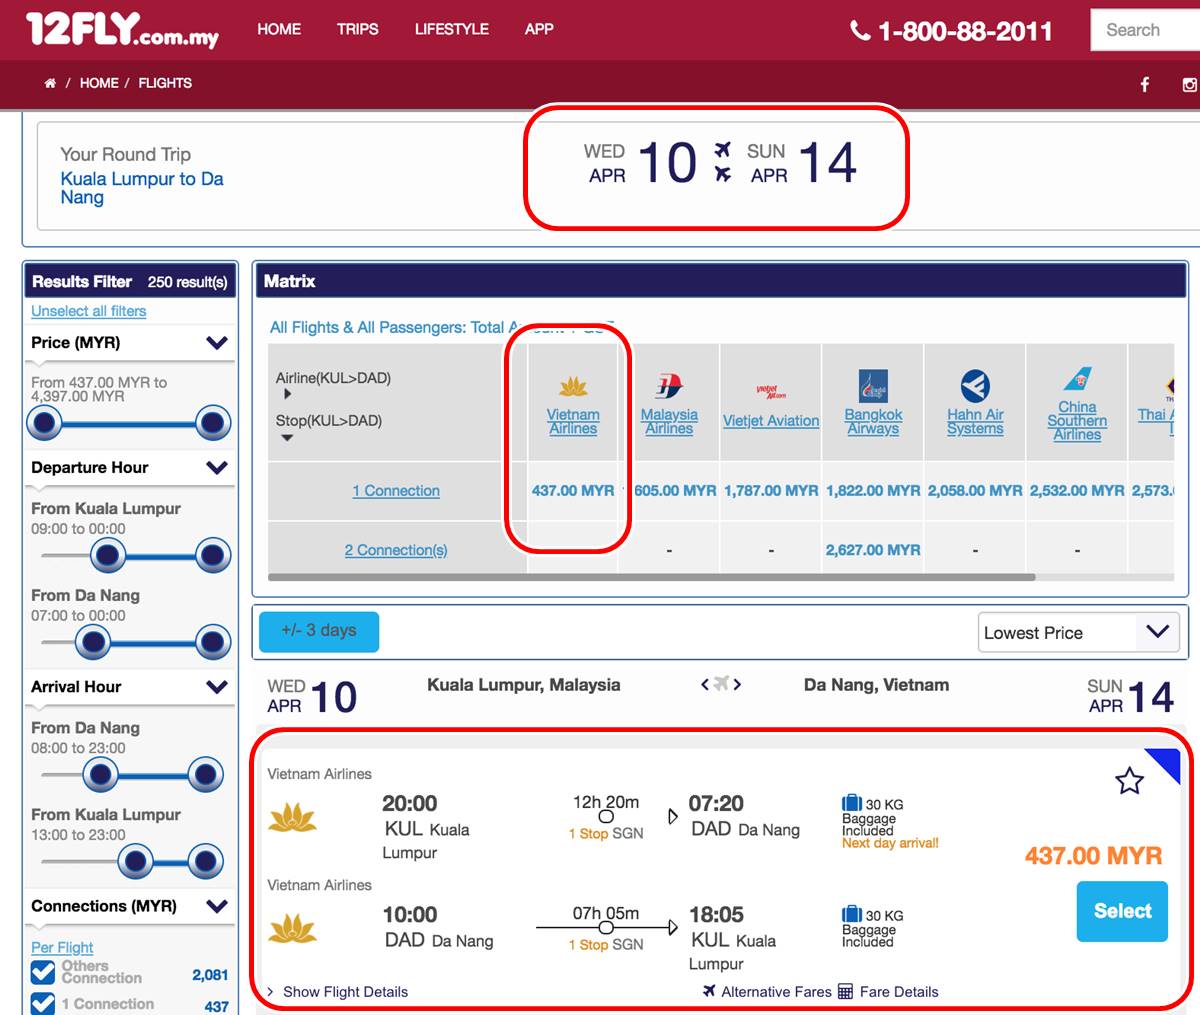Click the Instagram icon in header
The width and height of the screenshot is (1200, 1015).
(1189, 85)
